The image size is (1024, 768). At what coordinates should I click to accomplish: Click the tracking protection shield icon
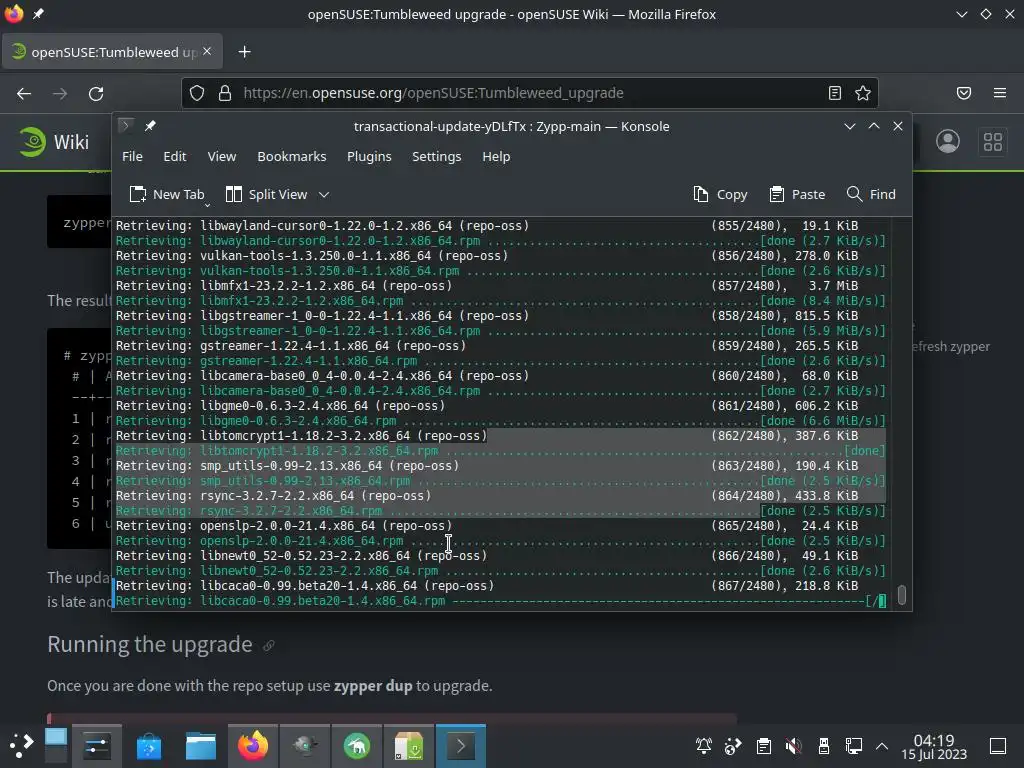(x=197, y=93)
